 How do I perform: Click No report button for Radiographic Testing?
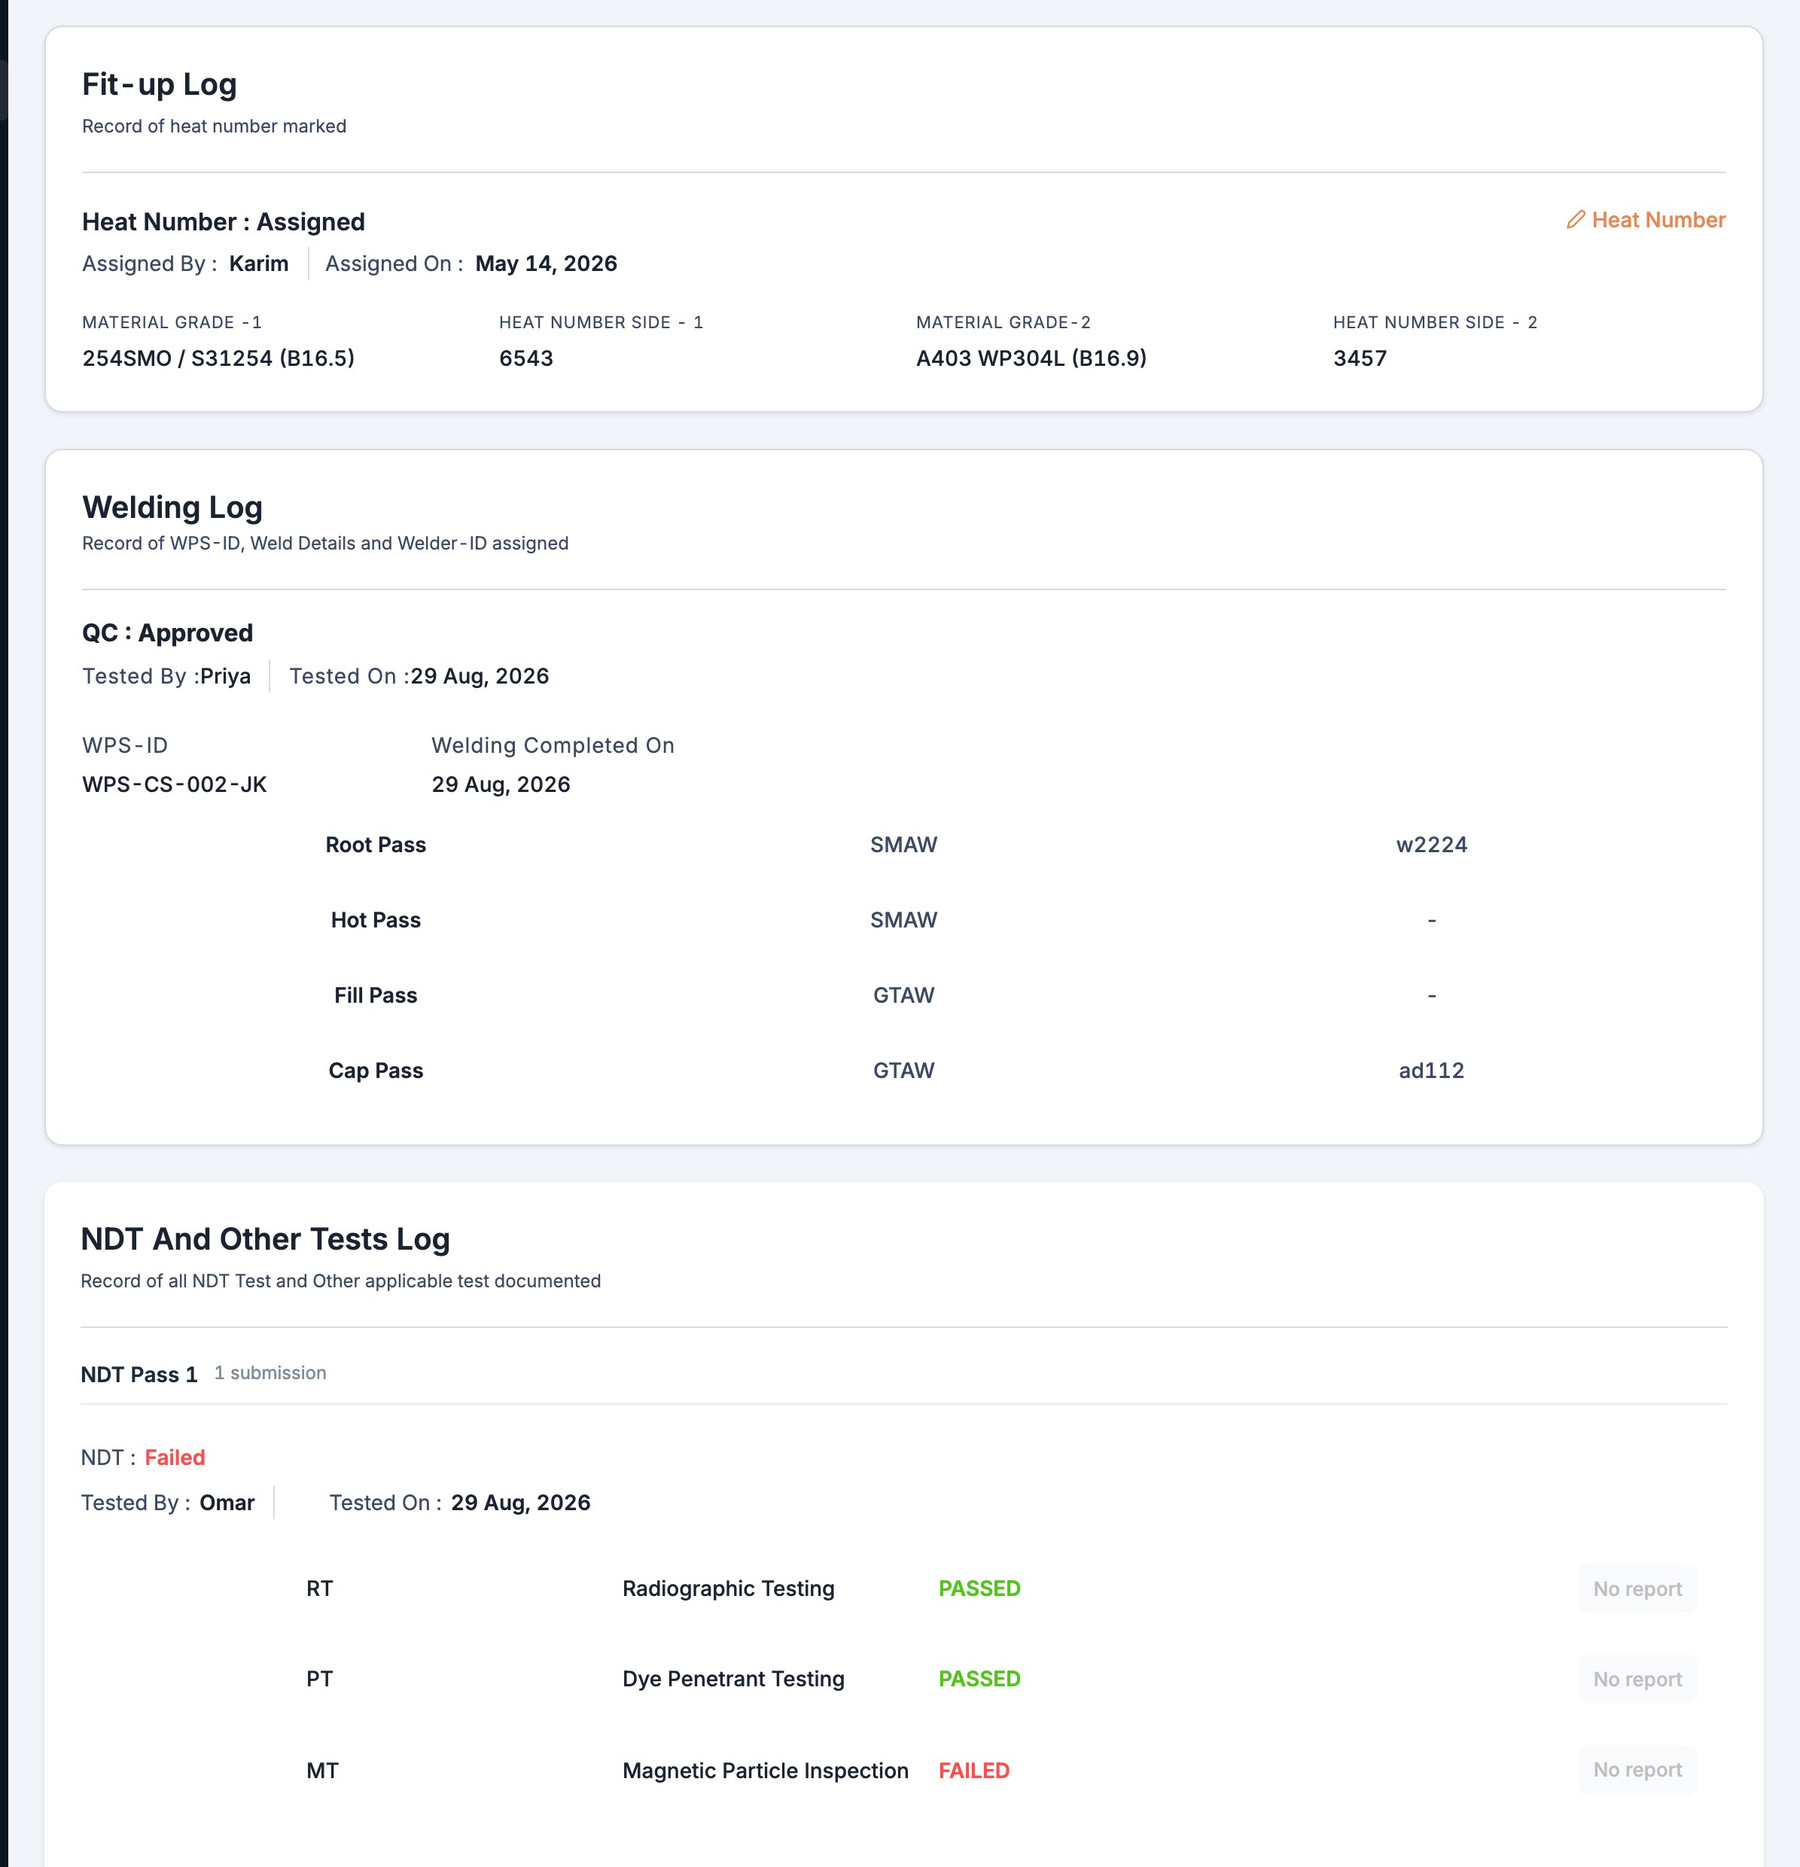tap(1637, 1589)
